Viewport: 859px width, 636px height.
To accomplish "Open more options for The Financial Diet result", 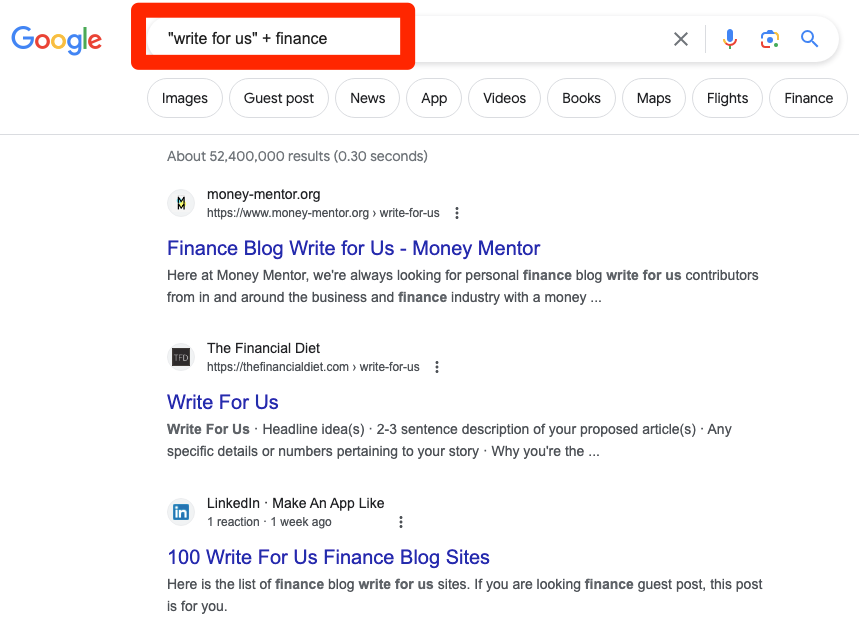I will [437, 367].
